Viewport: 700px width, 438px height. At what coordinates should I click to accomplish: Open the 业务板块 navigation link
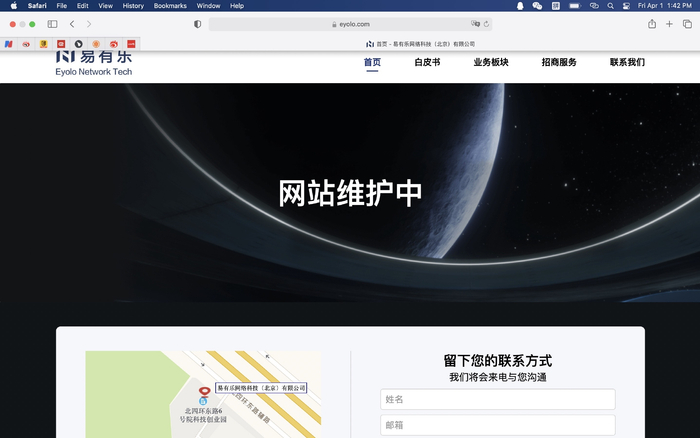point(491,62)
